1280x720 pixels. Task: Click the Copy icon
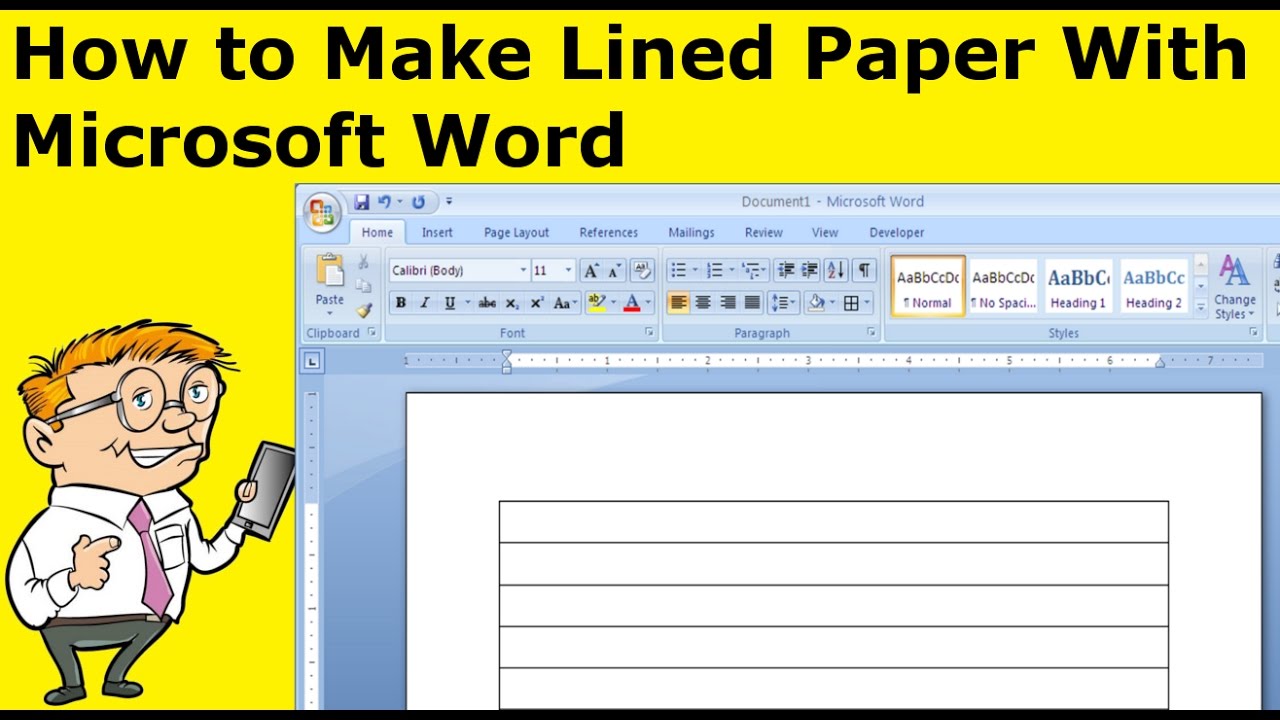pos(364,286)
